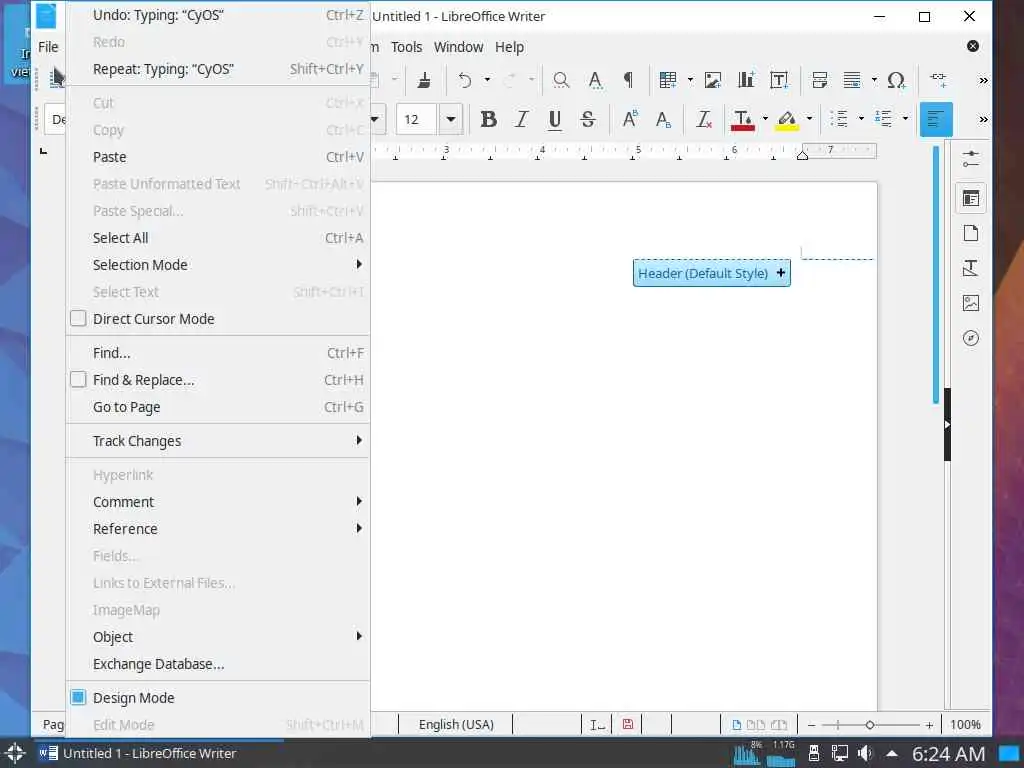Click the zoom slider handle

[869, 725]
